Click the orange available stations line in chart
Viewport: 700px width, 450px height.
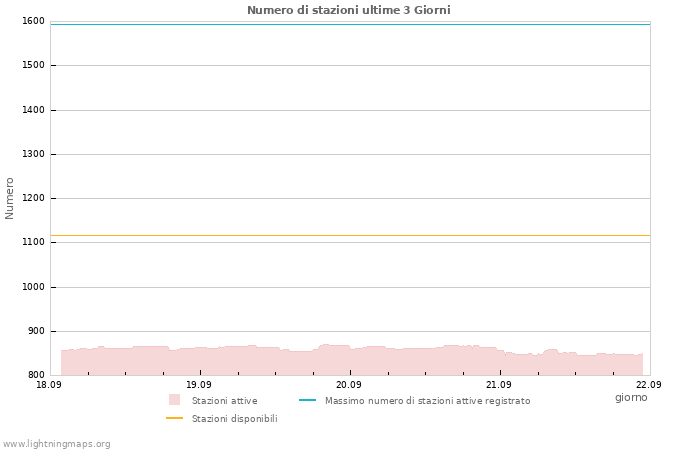click(x=350, y=235)
